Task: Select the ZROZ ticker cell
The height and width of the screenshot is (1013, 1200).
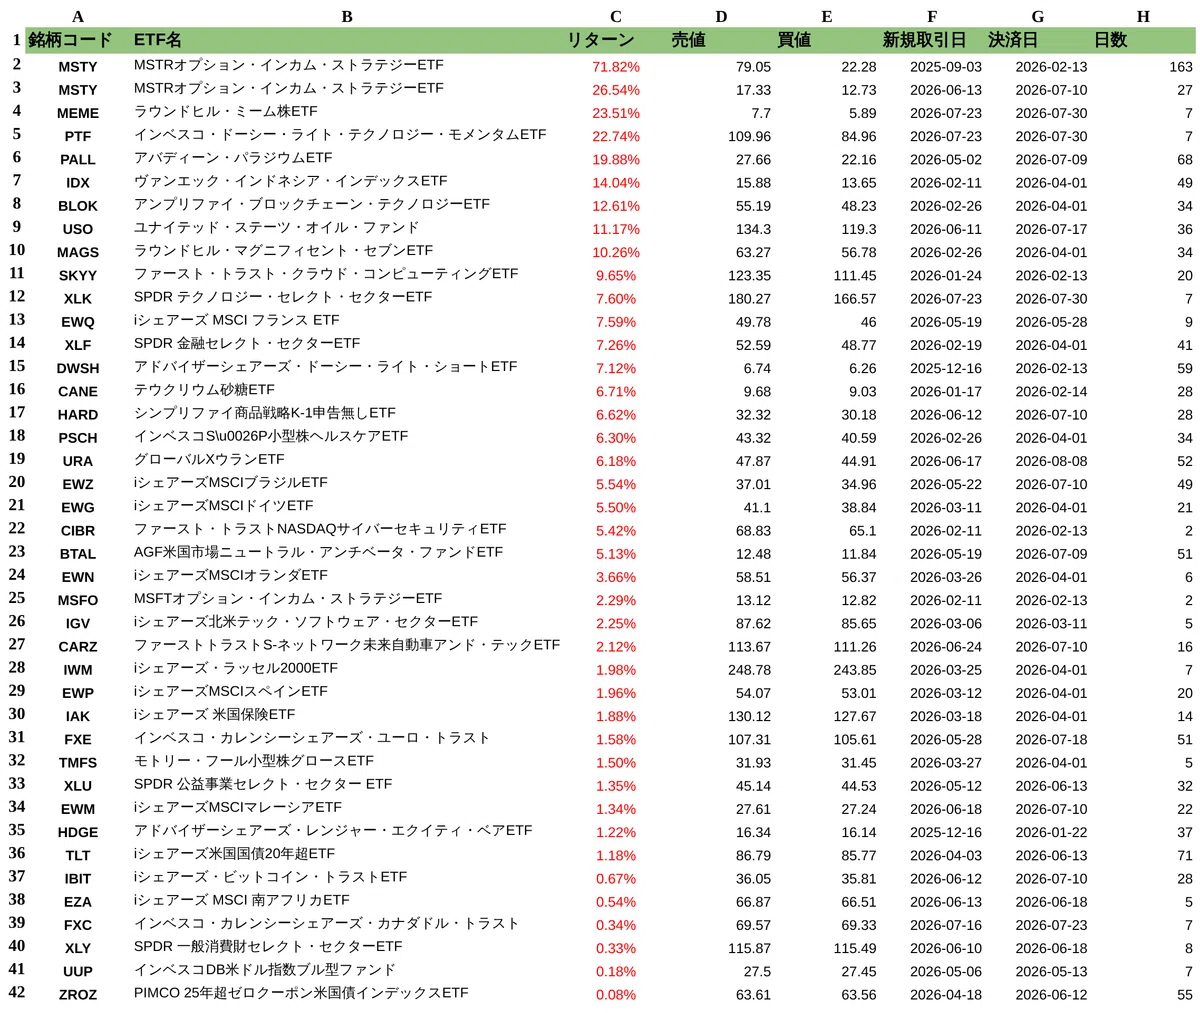Action: coord(78,994)
